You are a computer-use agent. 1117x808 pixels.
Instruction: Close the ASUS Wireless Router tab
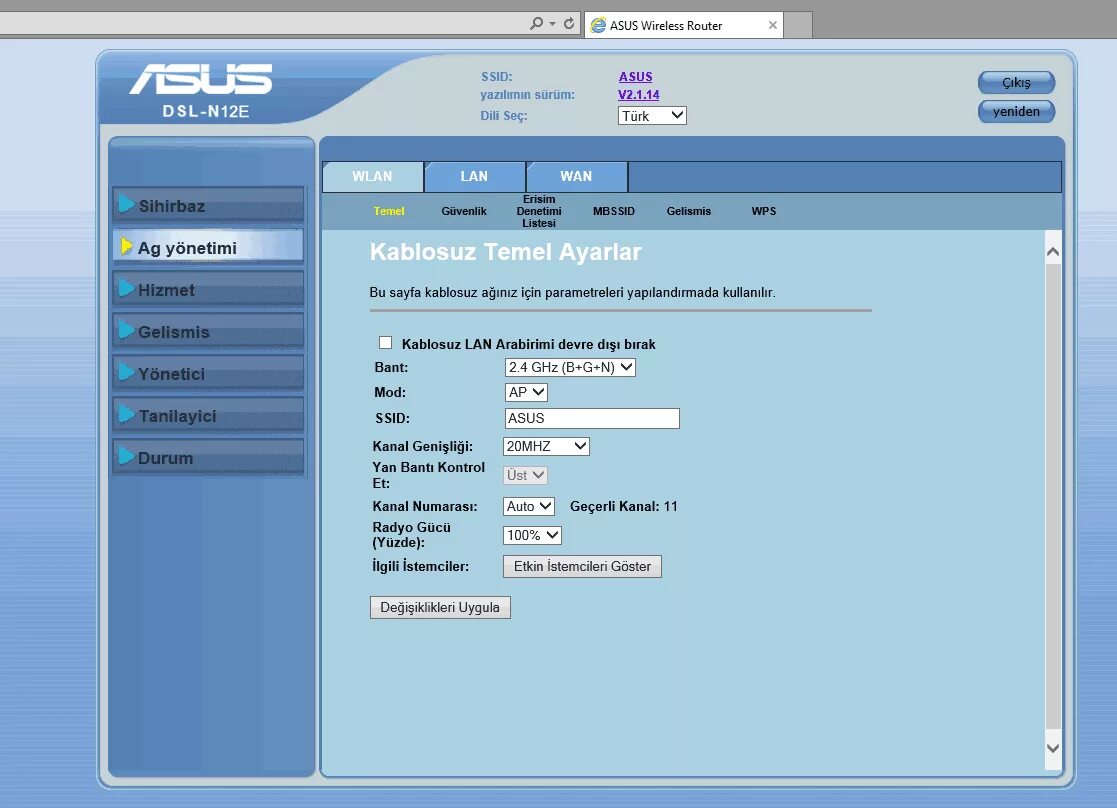[773, 25]
